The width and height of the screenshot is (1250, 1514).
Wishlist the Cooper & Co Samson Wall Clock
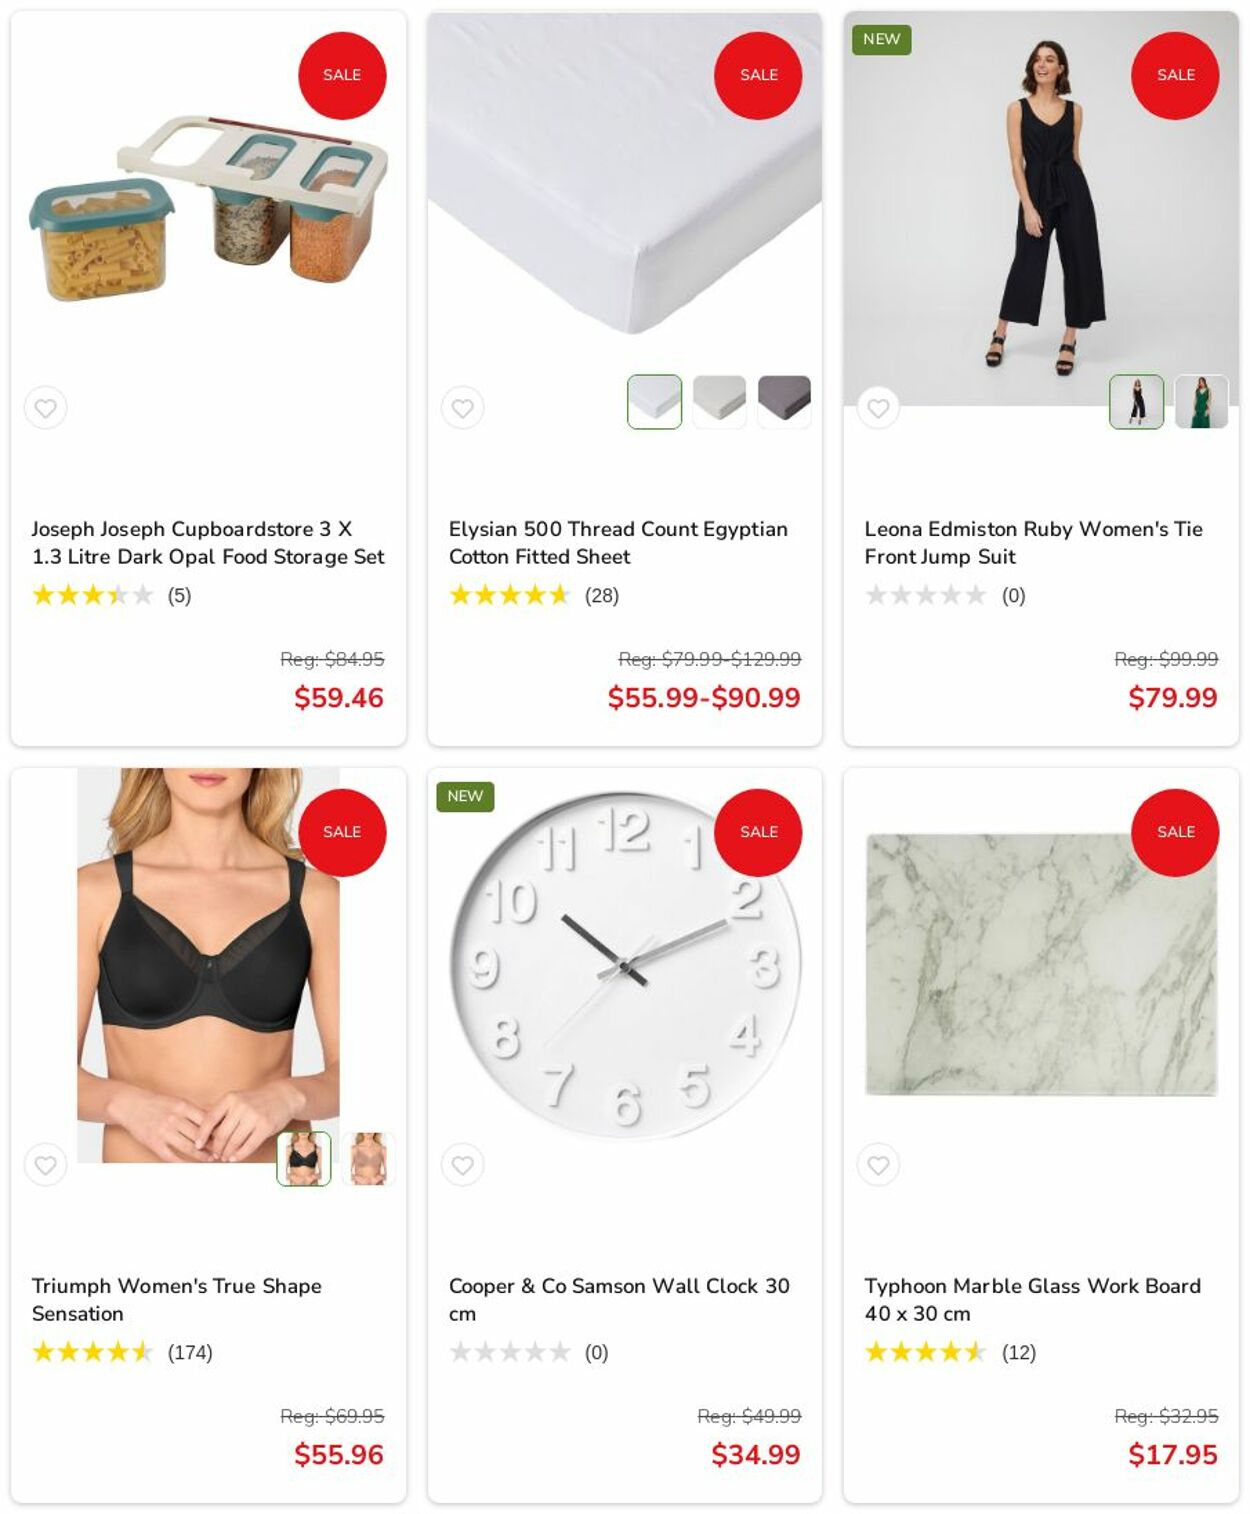[x=462, y=1165]
